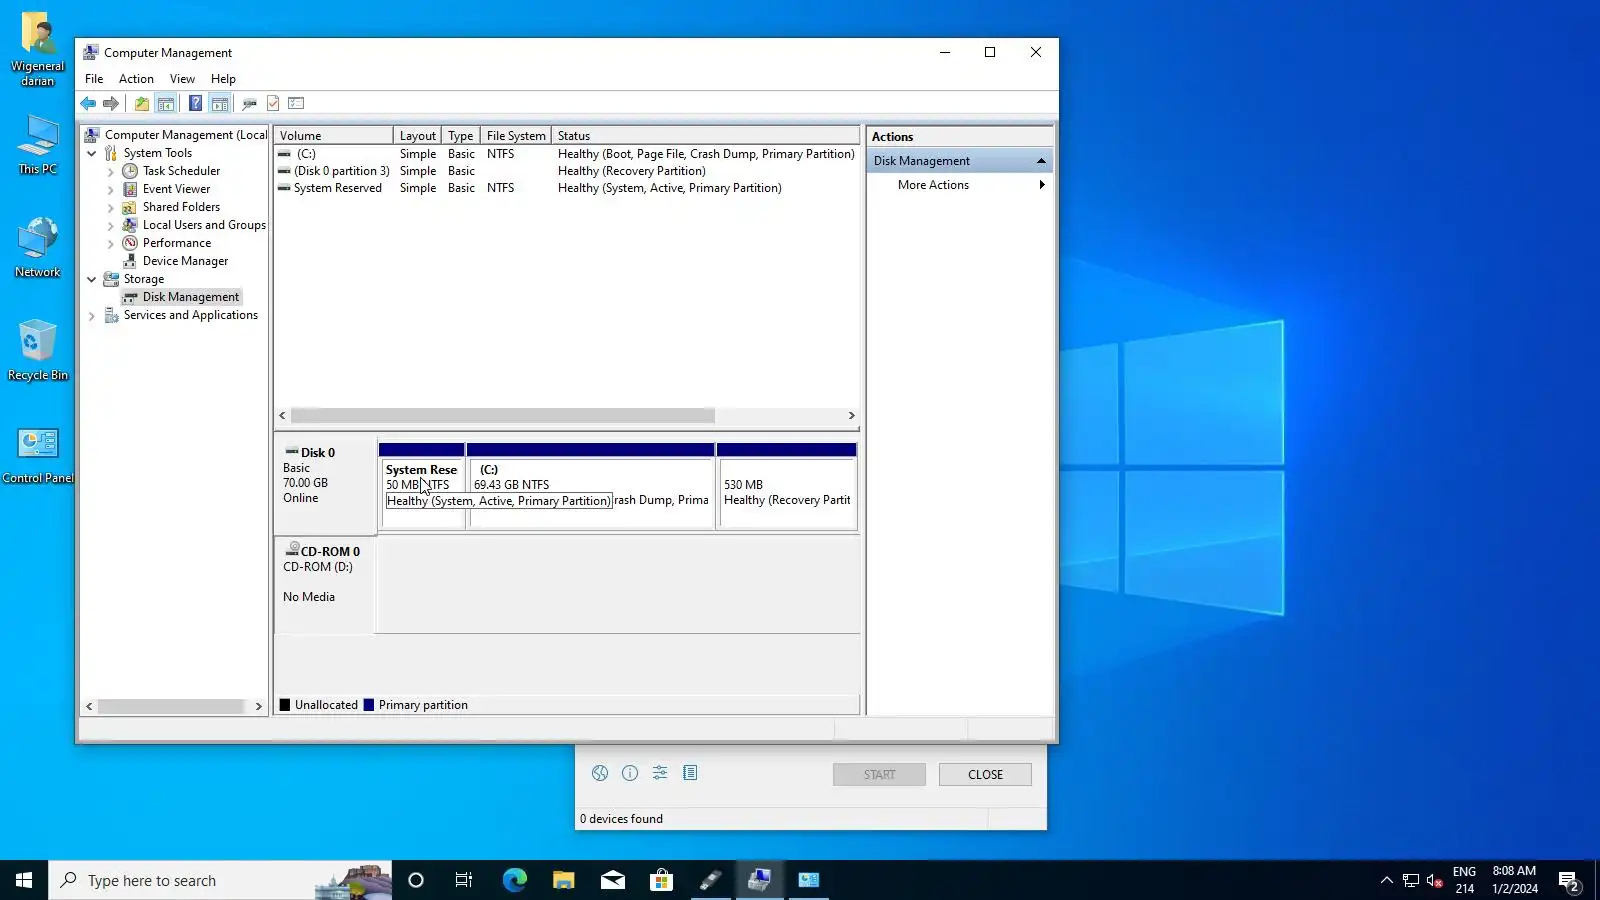Sort by the File System column header
This screenshot has width=1600, height=900.
(516, 136)
